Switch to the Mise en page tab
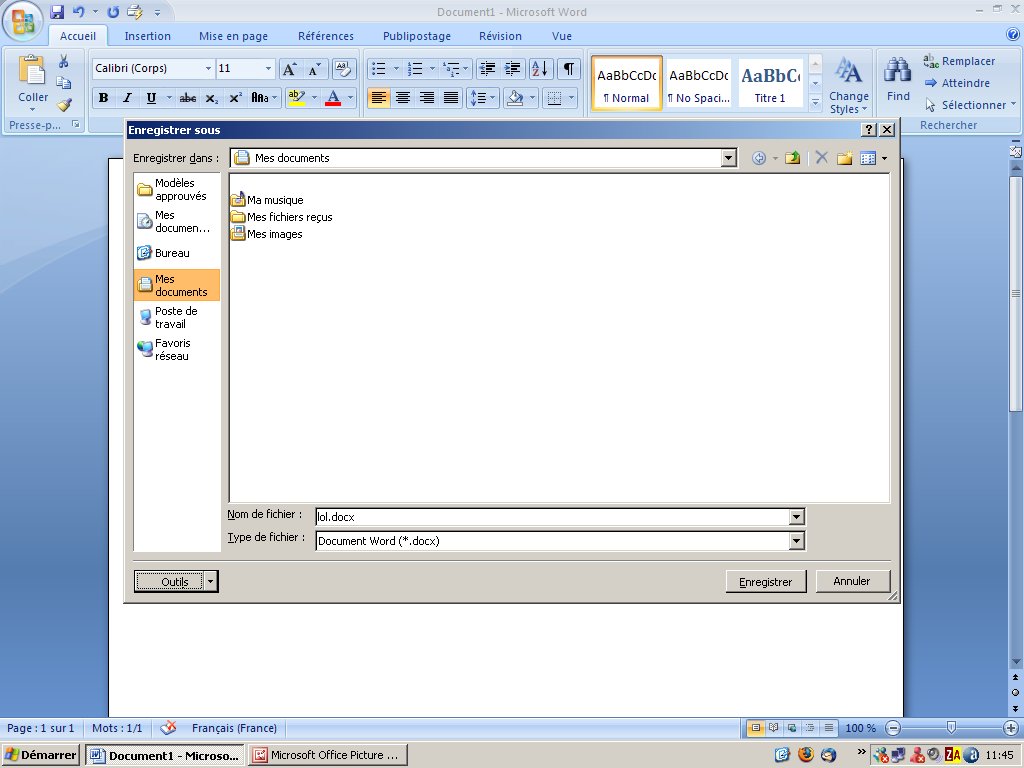Image resolution: width=1024 pixels, height=768 pixels. pos(233,36)
